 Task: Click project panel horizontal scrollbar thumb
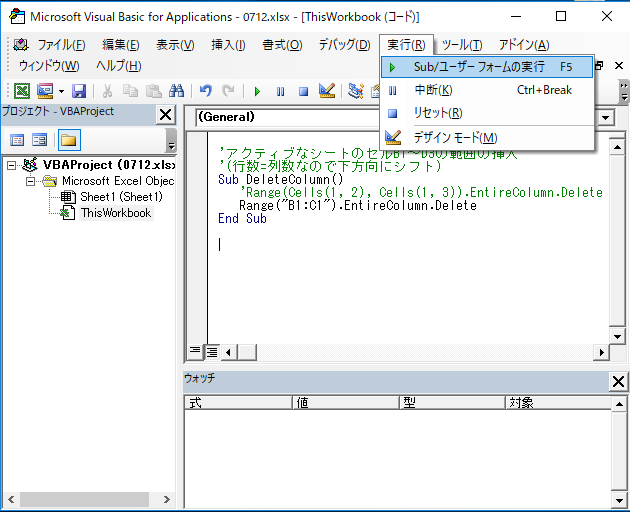pyautogui.click(x=84, y=500)
